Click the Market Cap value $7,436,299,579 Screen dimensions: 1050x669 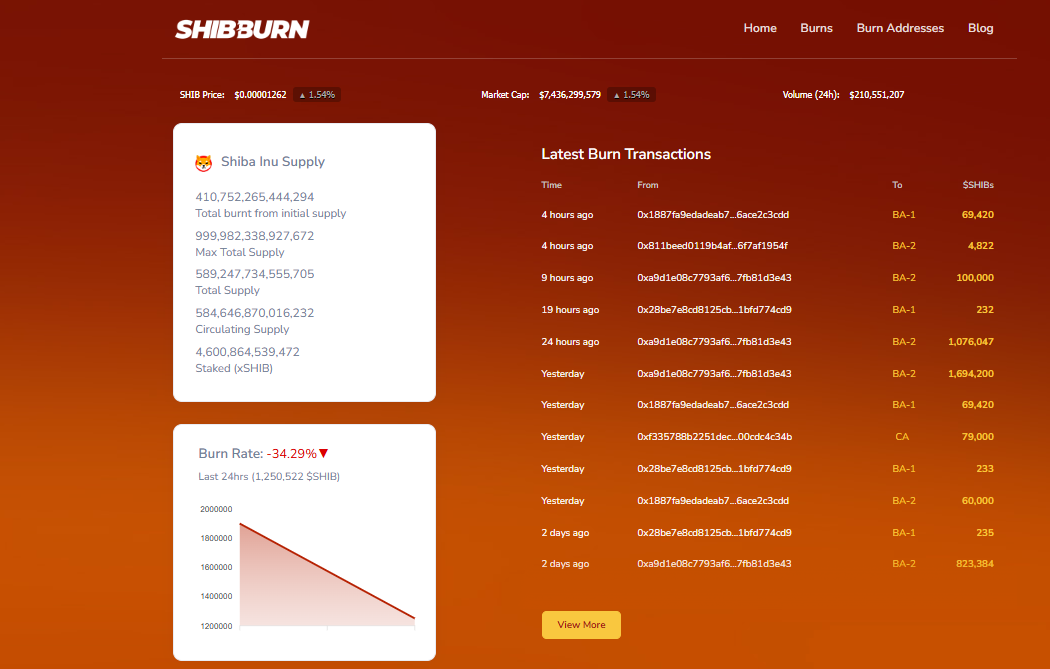(570, 95)
